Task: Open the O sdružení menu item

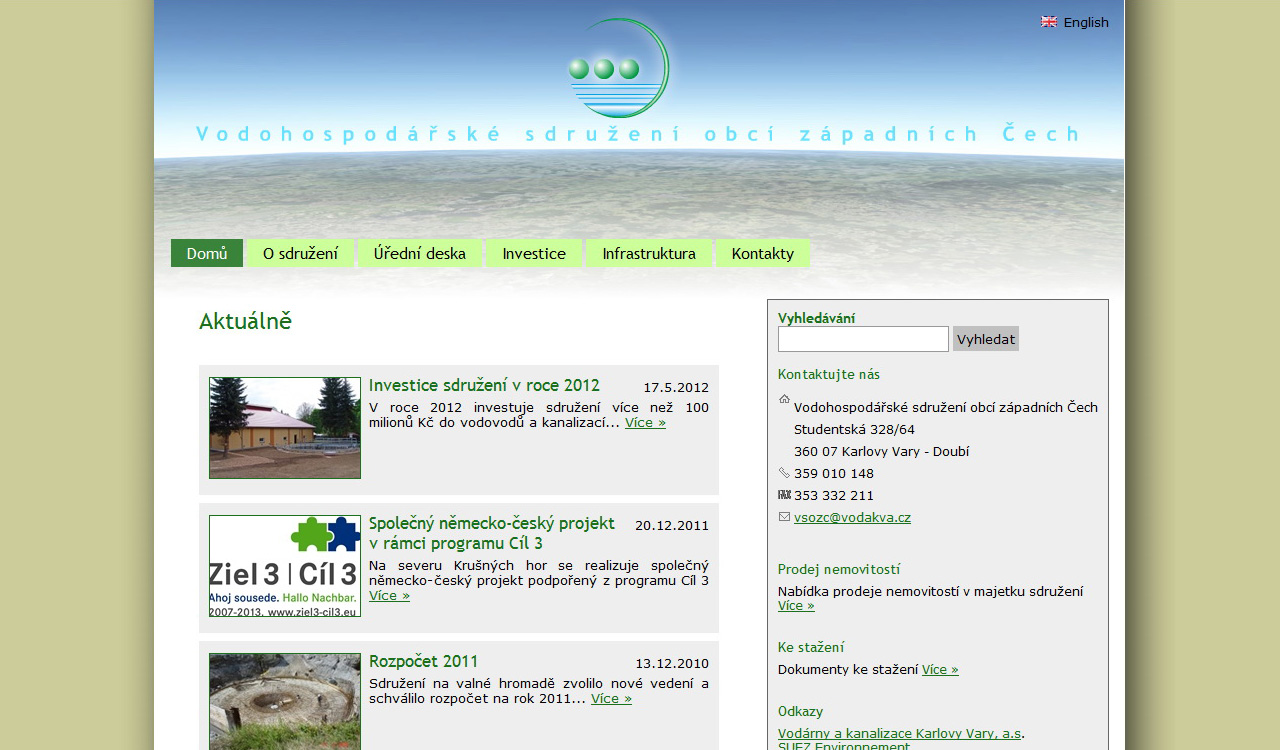Action: pyautogui.click(x=300, y=253)
